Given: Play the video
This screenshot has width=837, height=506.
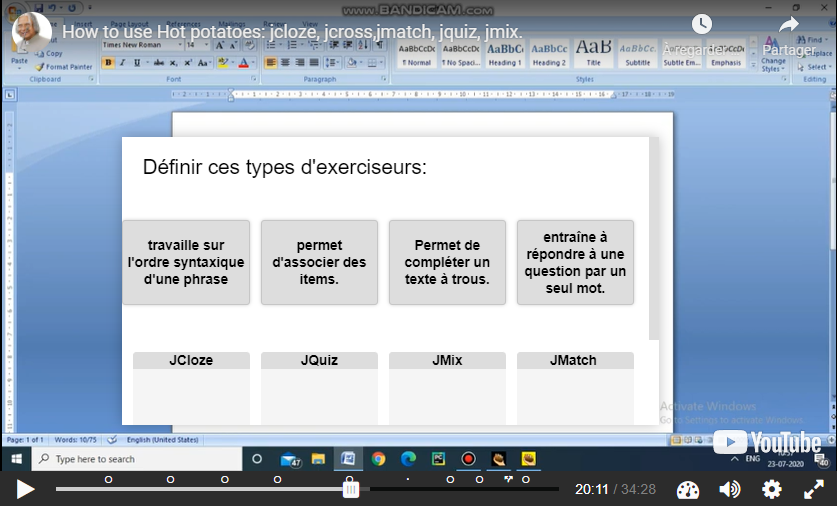Looking at the screenshot, I should coord(25,489).
